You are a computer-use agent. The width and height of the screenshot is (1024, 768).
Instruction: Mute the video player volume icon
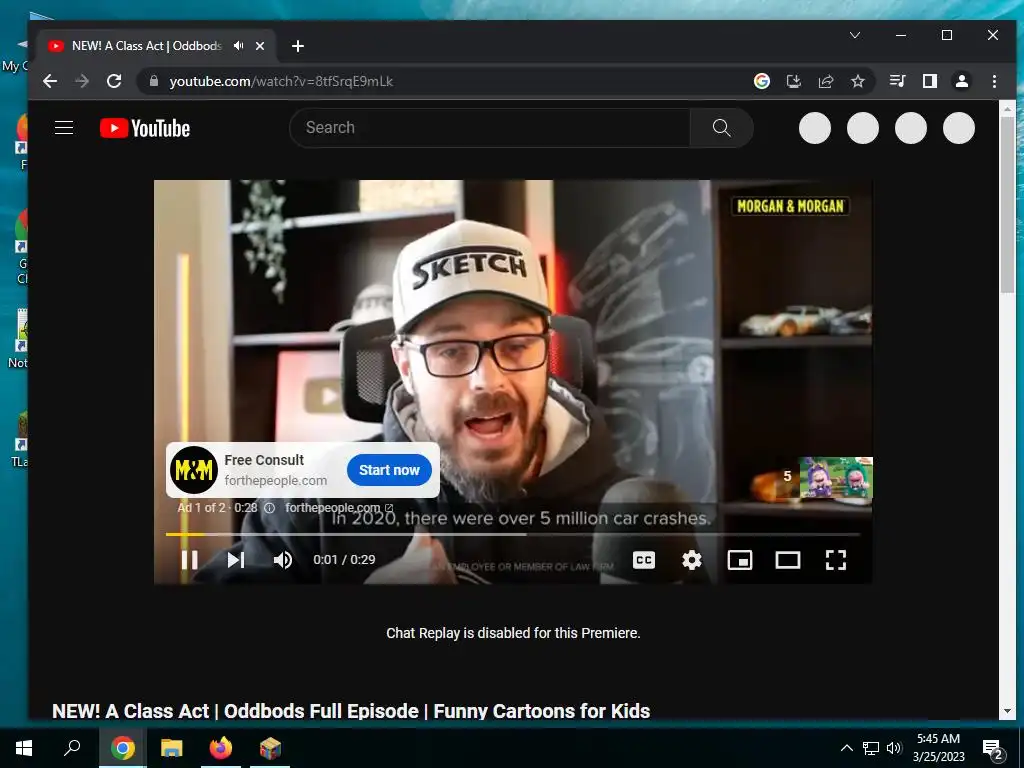pyautogui.click(x=283, y=560)
